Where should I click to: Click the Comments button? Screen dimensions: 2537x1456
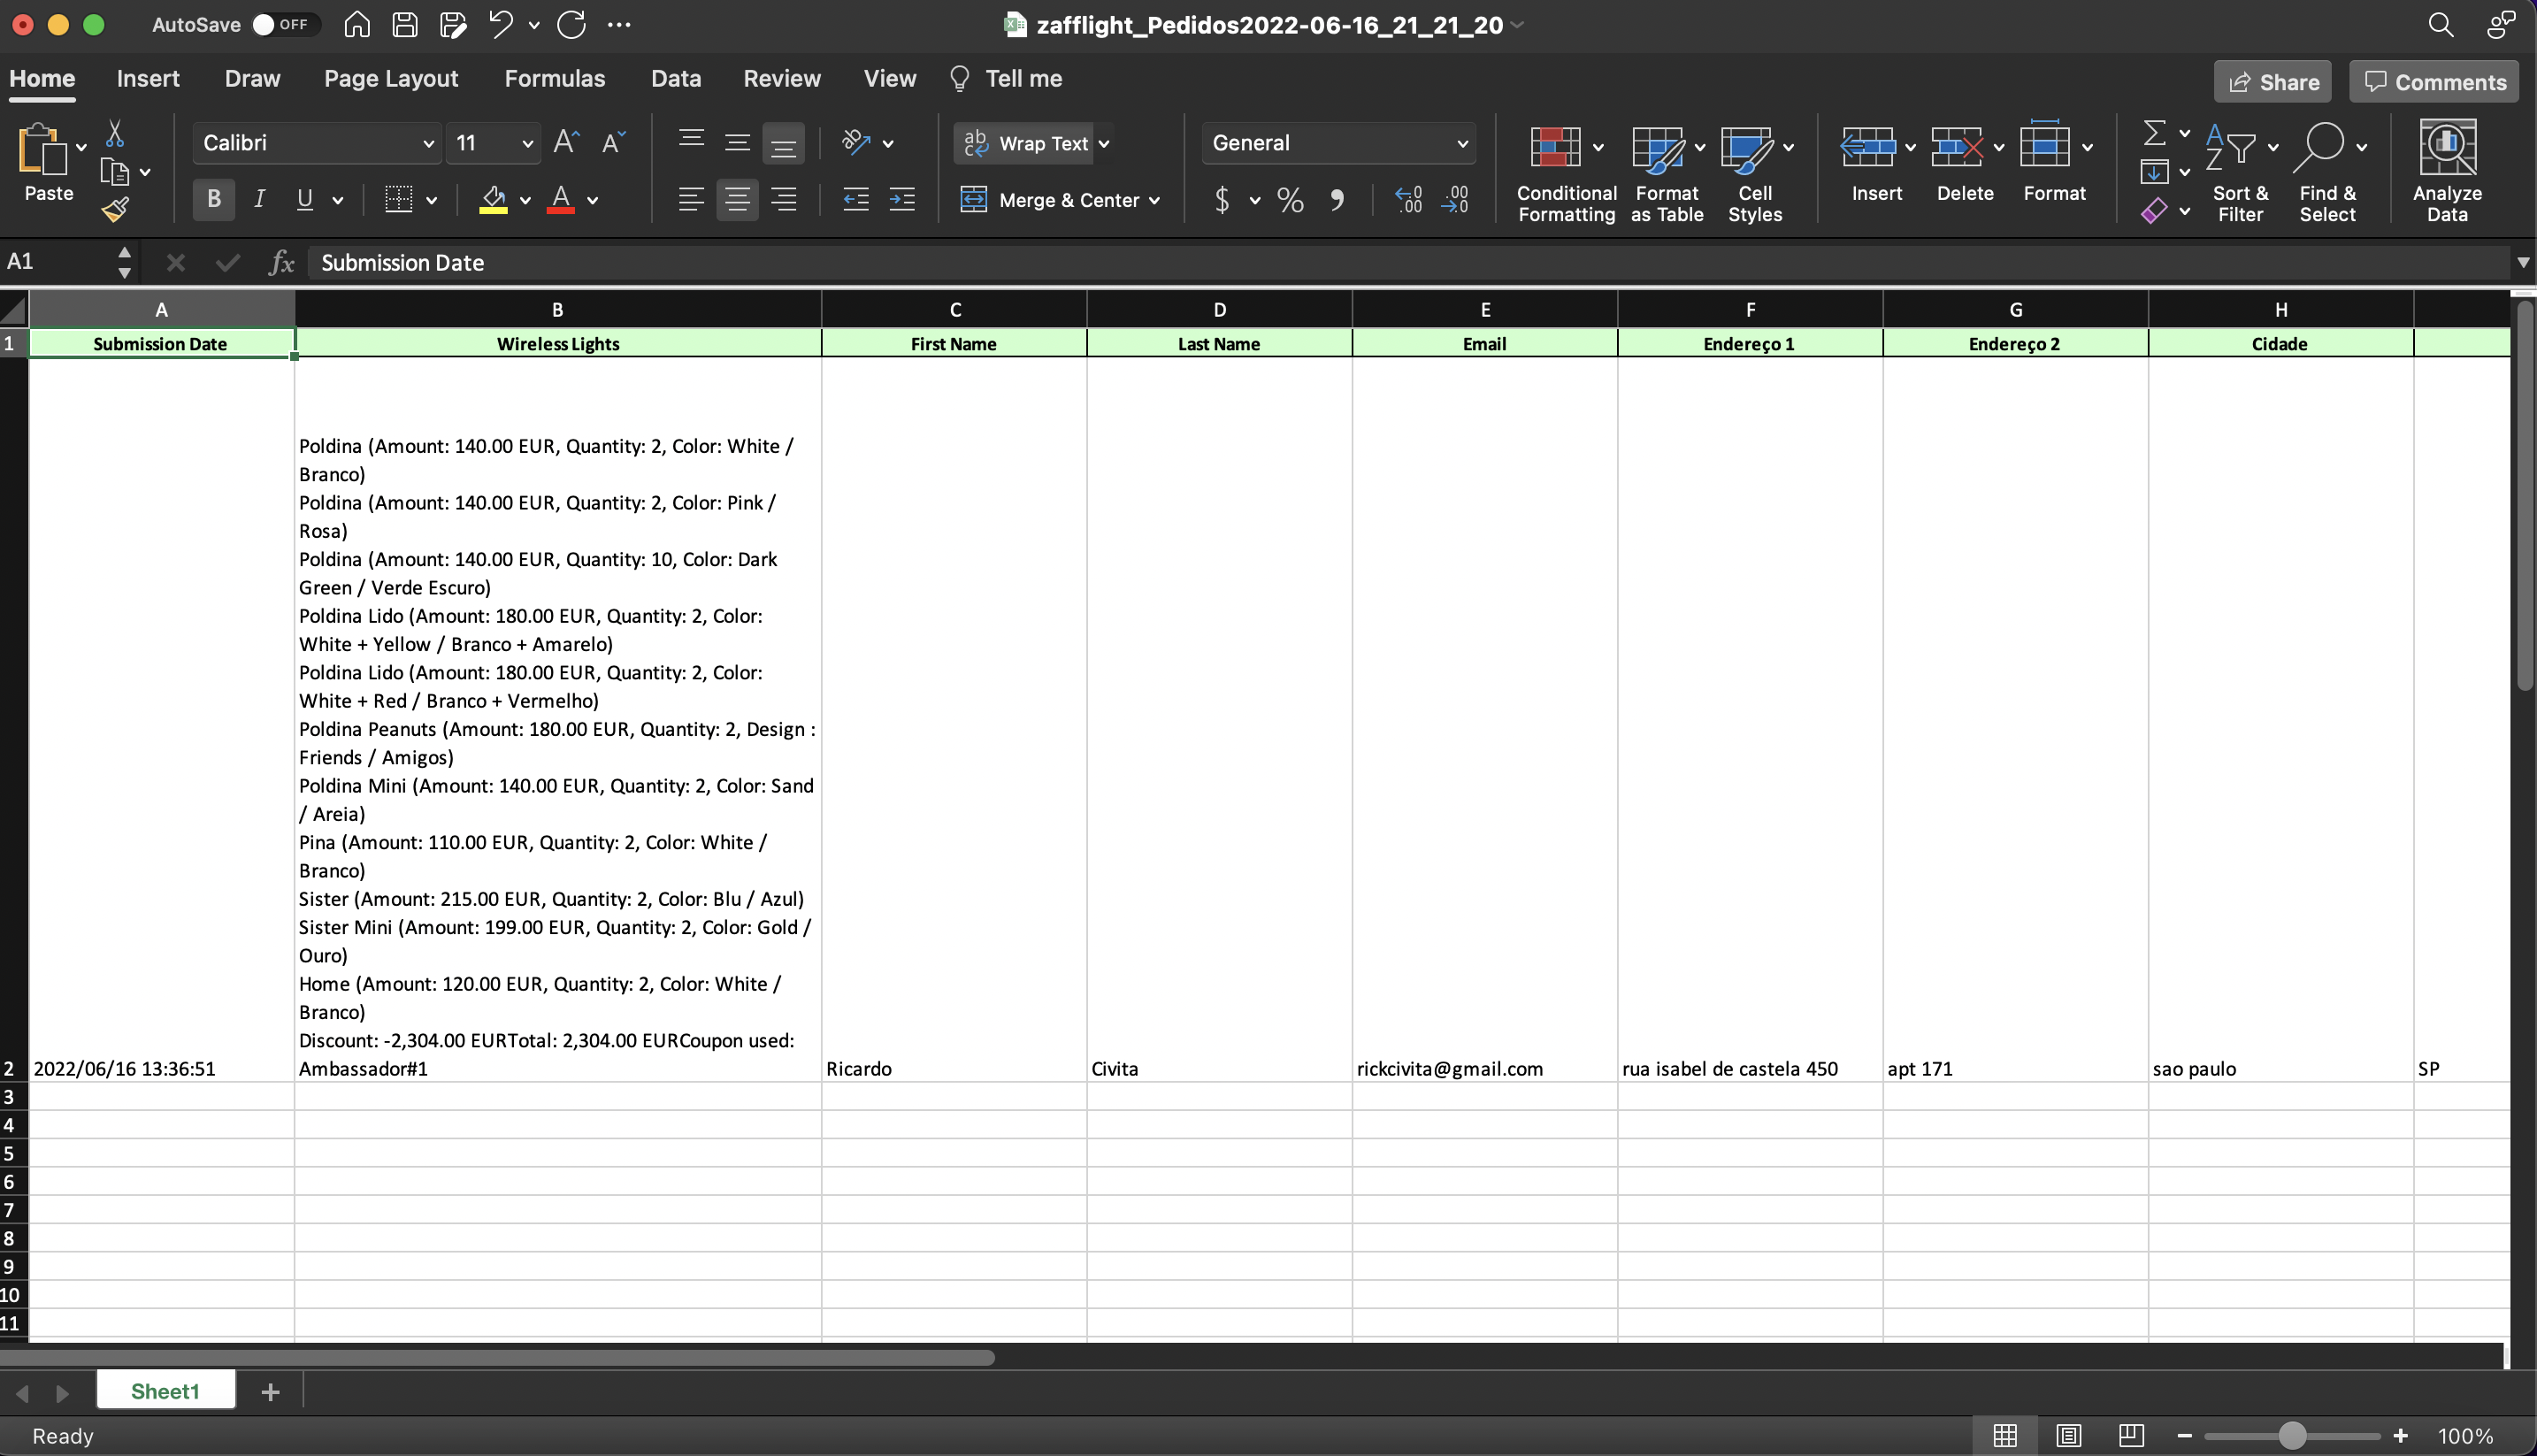click(2434, 82)
